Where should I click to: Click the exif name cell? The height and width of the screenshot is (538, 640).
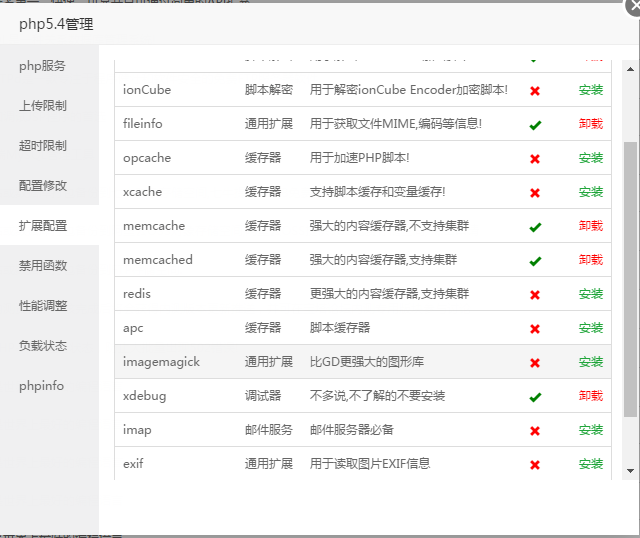[x=133, y=464]
